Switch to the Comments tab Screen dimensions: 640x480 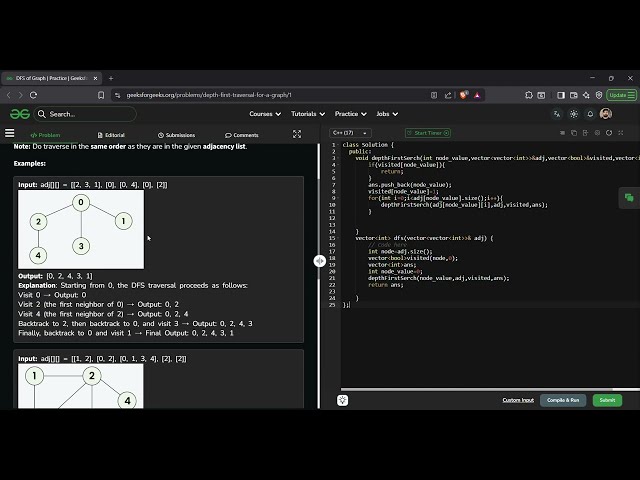pos(242,135)
